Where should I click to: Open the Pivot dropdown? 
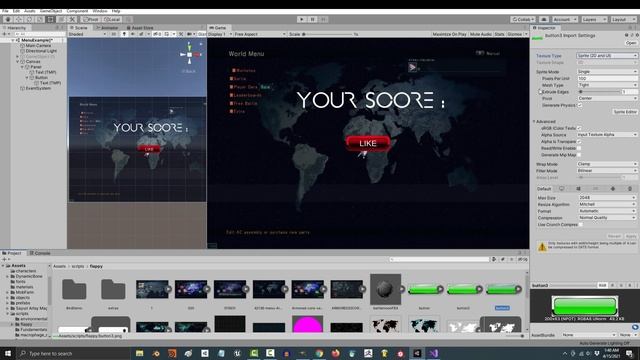tap(607, 98)
